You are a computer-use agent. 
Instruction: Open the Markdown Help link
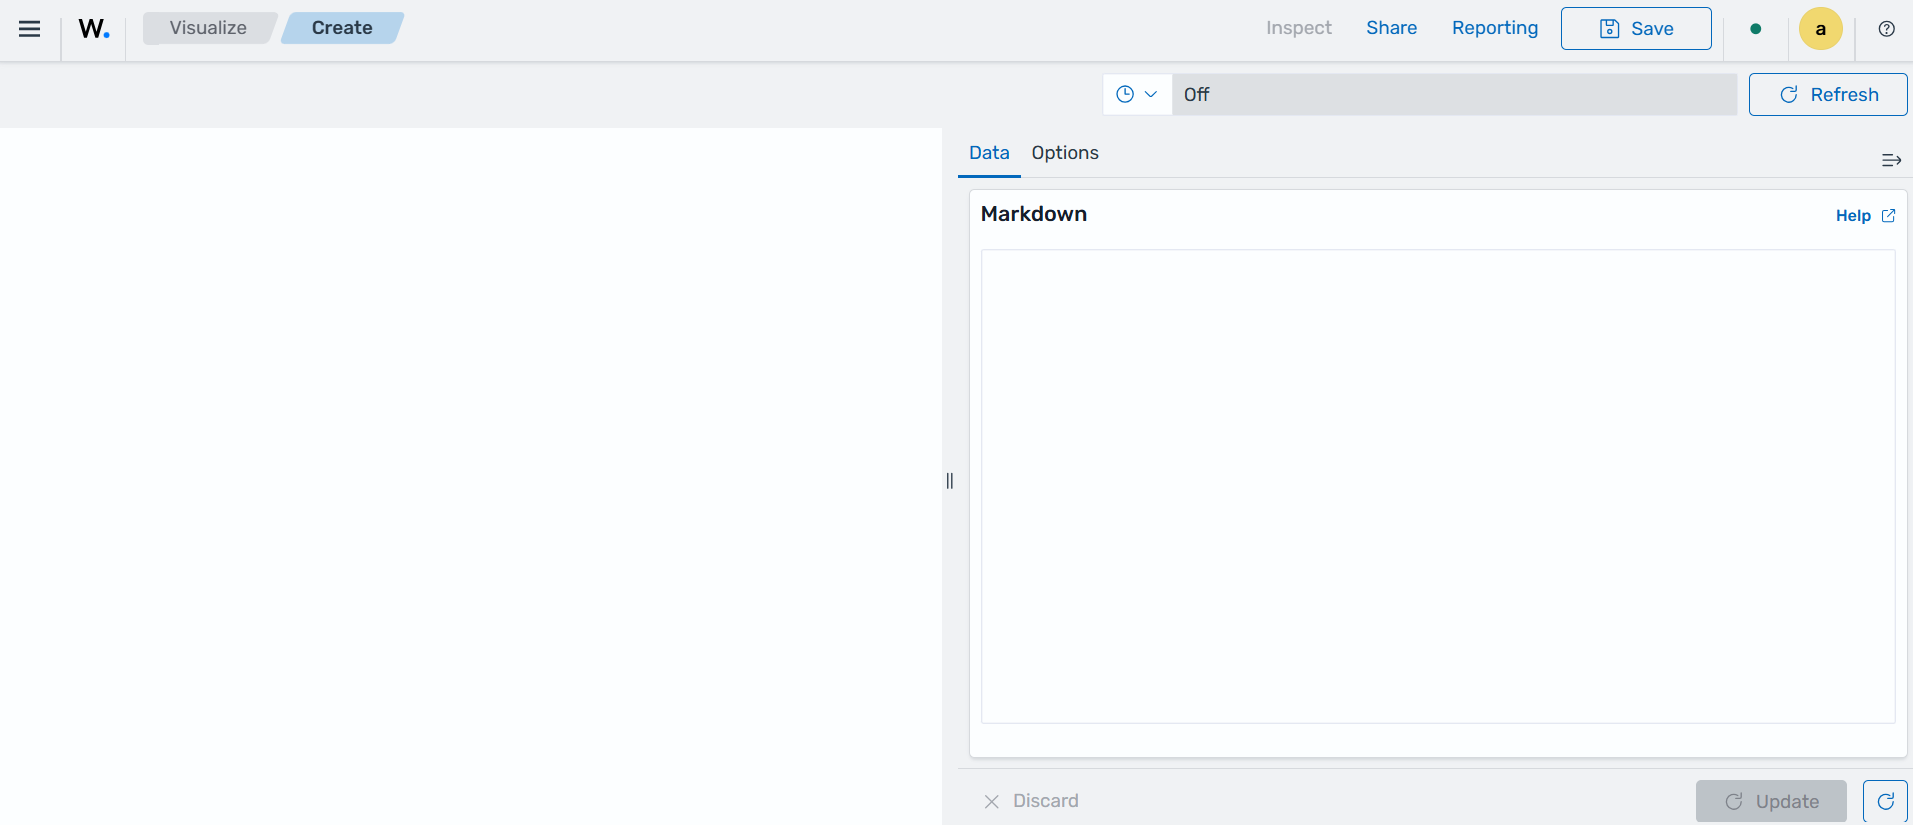click(x=1865, y=216)
